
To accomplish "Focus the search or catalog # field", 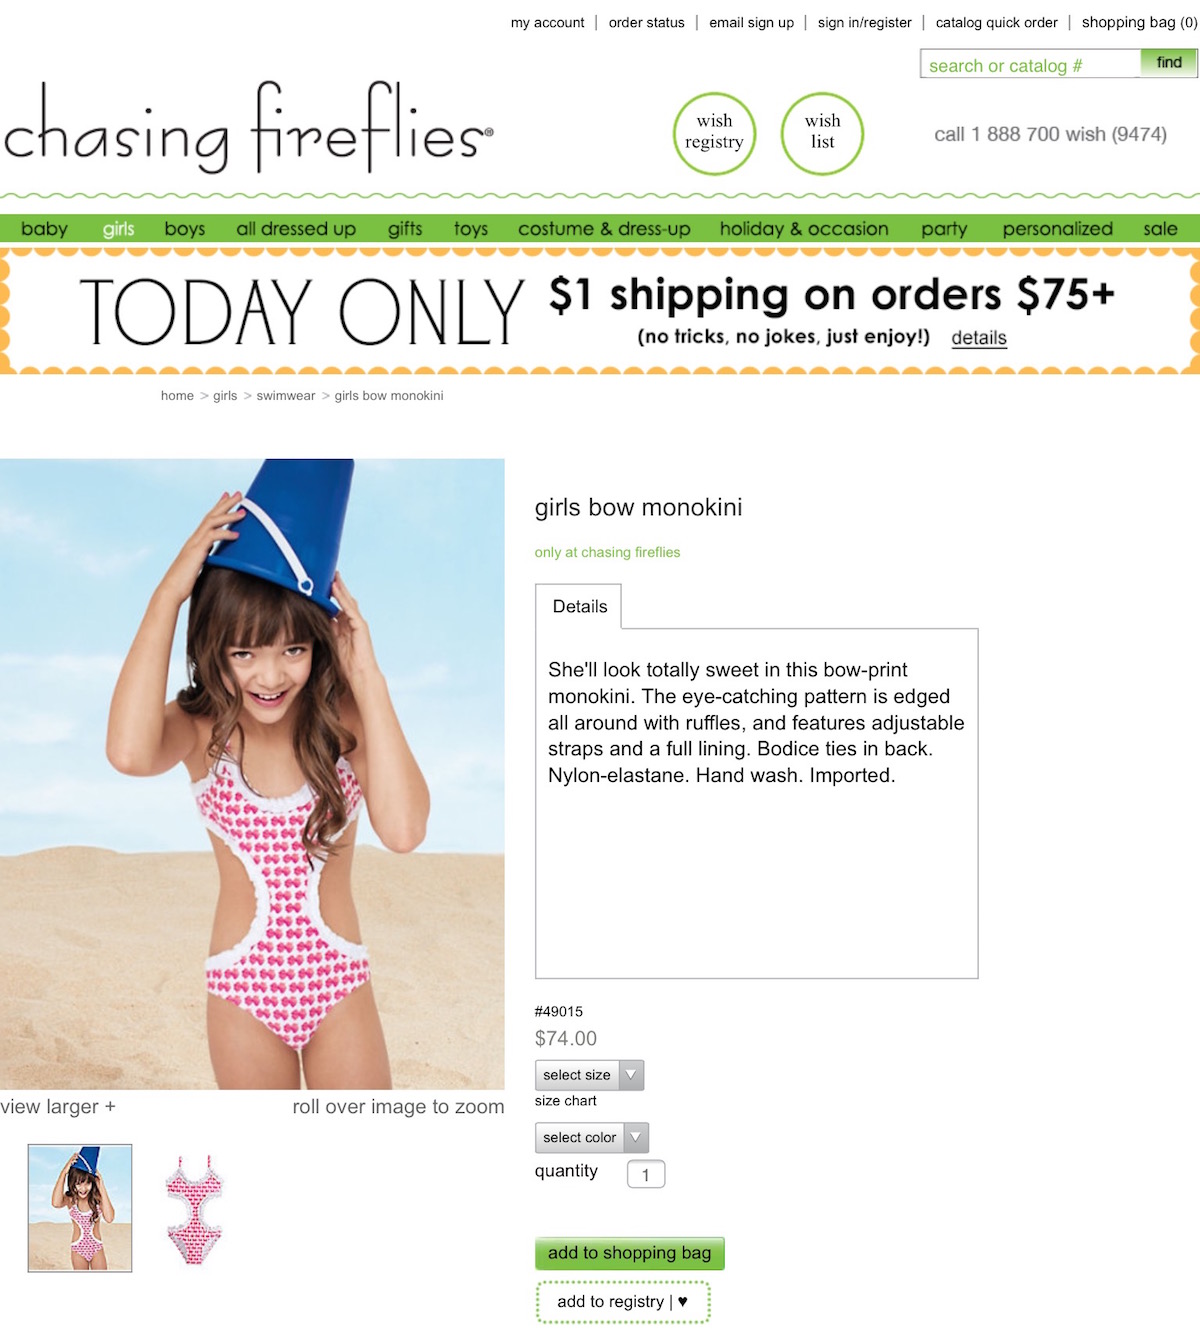I will pos(1031,65).
